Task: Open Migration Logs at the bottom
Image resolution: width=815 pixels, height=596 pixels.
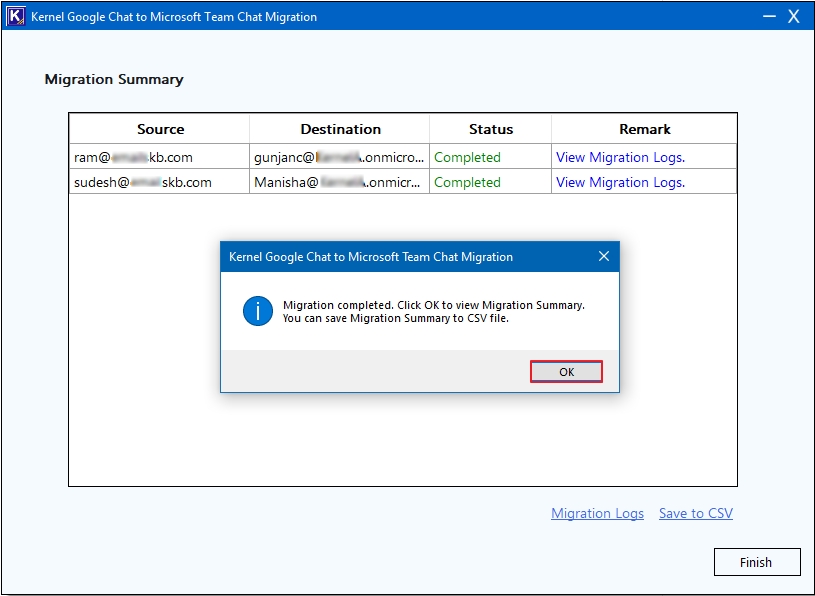Action: point(597,513)
